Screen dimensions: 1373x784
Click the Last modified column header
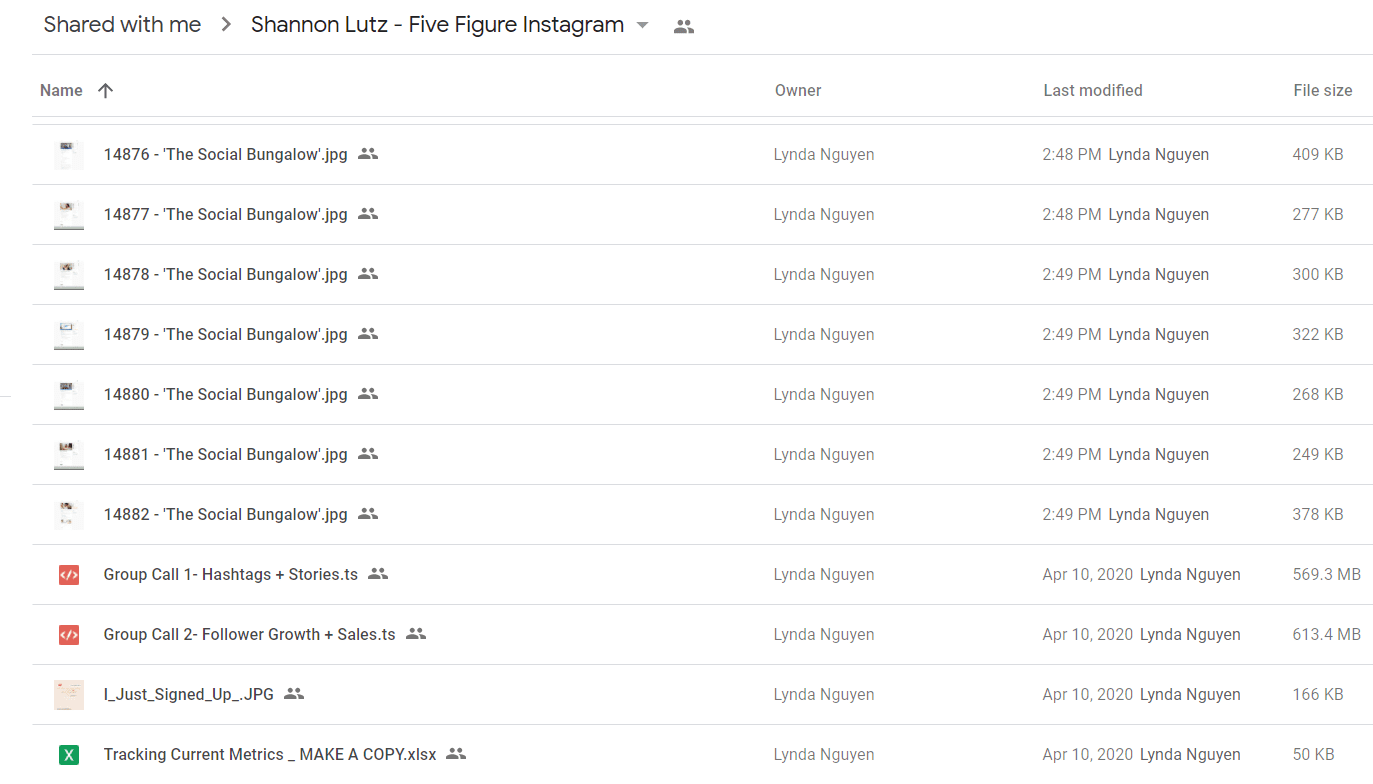tap(1092, 90)
